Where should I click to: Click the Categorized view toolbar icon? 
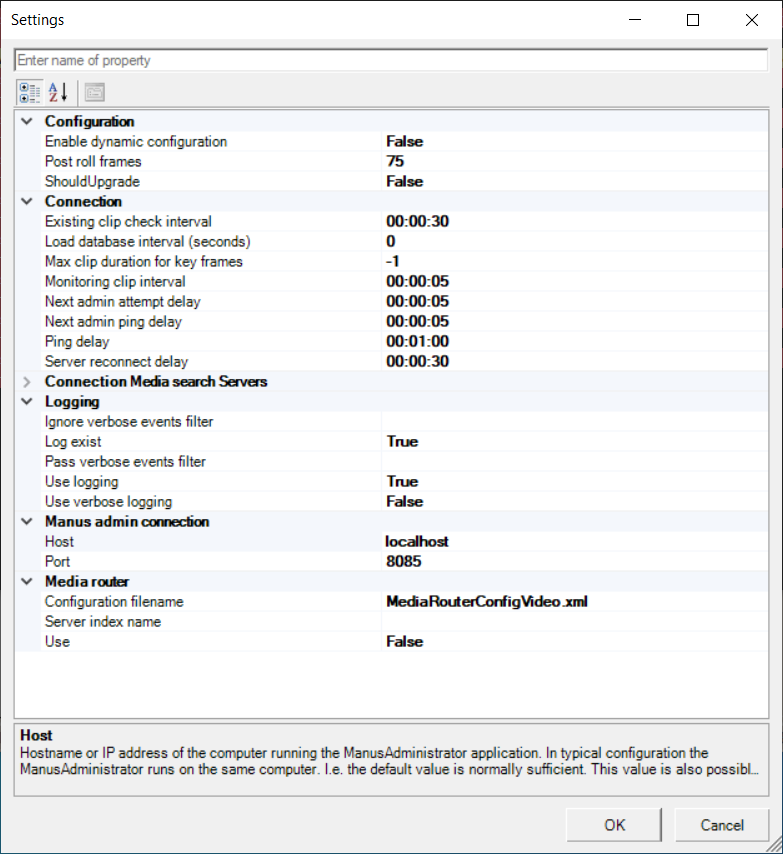pyautogui.click(x=29, y=93)
